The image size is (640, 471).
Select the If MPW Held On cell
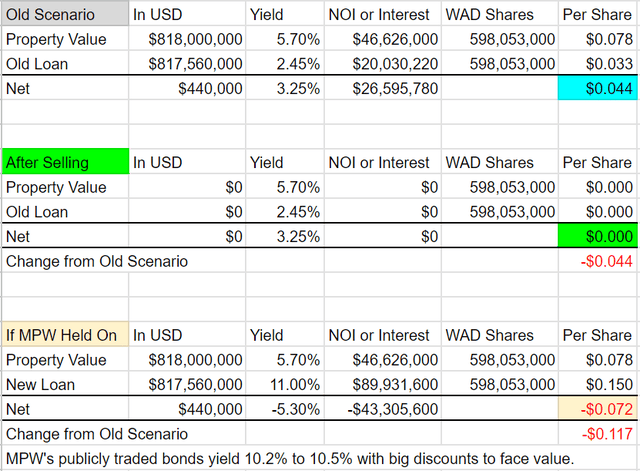65,336
